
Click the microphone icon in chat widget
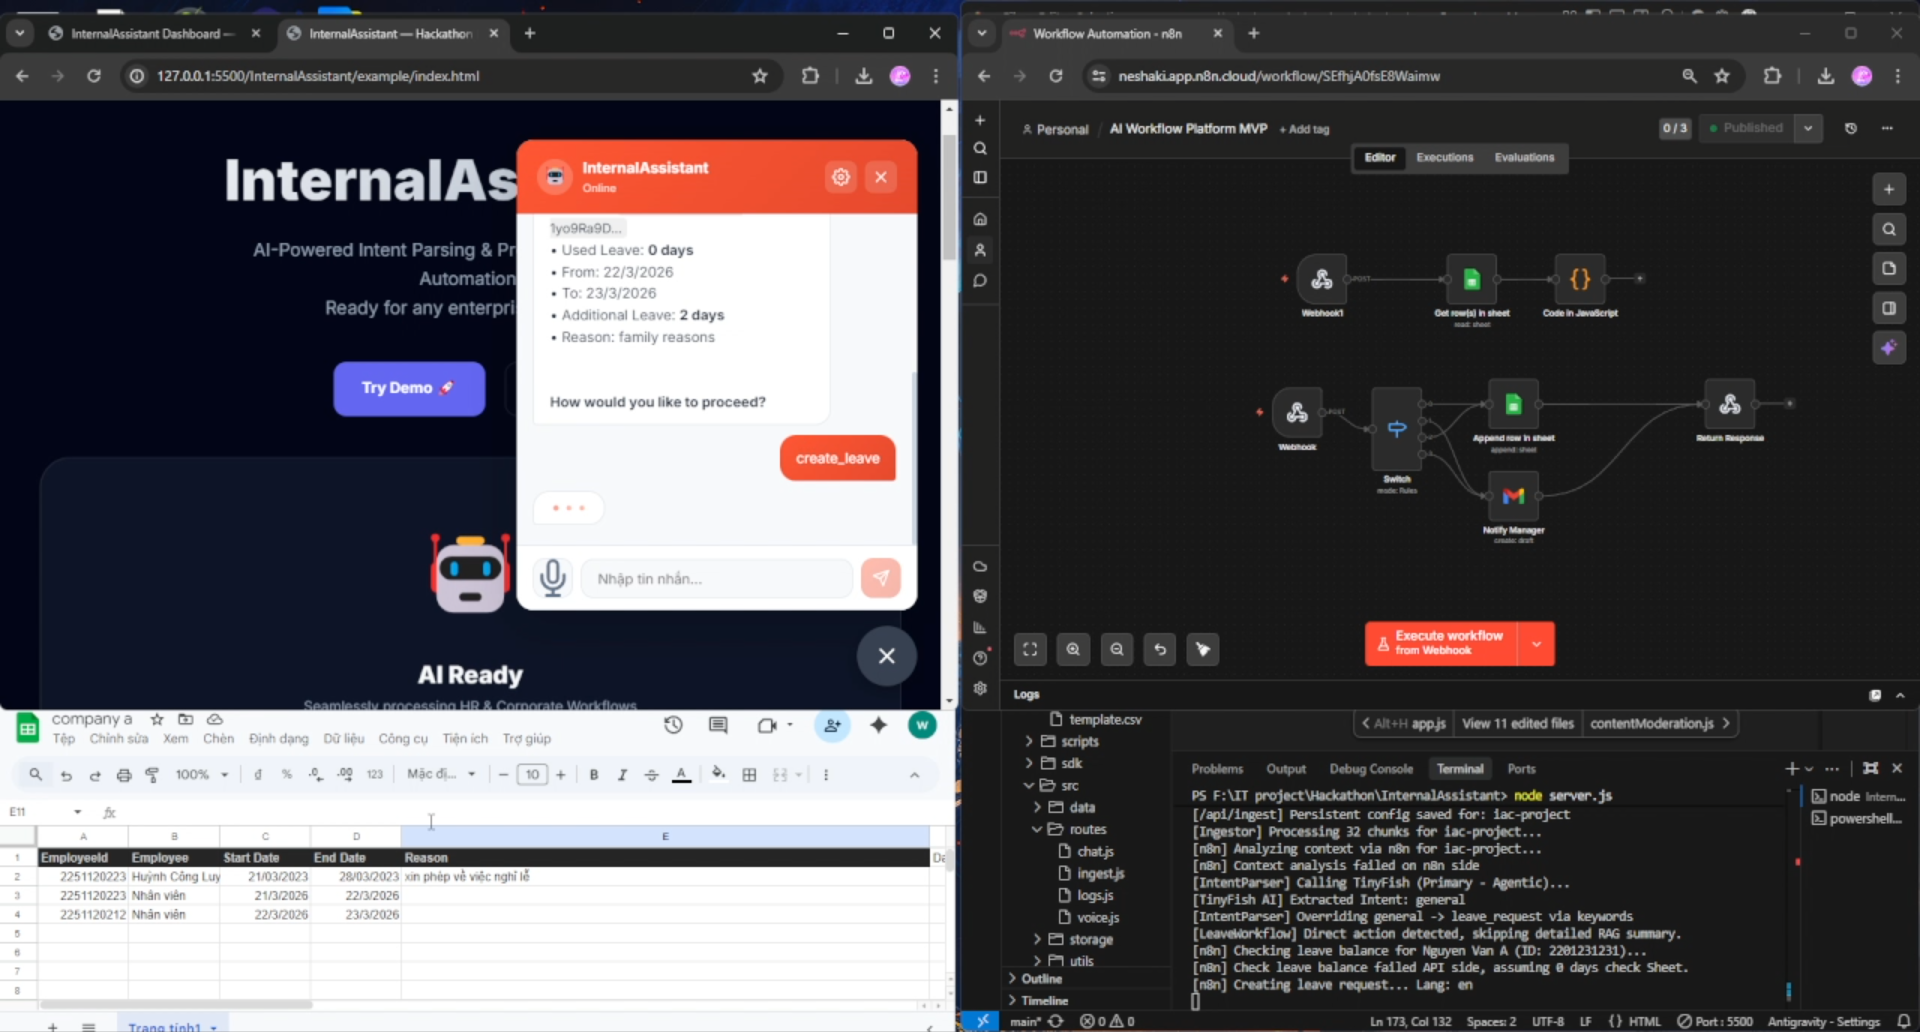click(x=552, y=578)
